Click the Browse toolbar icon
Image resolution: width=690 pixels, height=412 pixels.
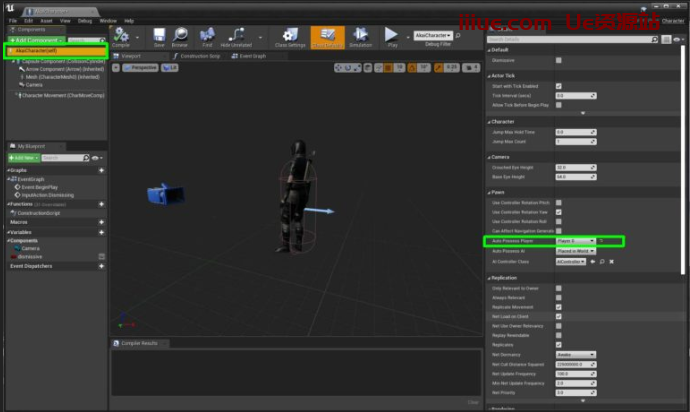pos(180,38)
